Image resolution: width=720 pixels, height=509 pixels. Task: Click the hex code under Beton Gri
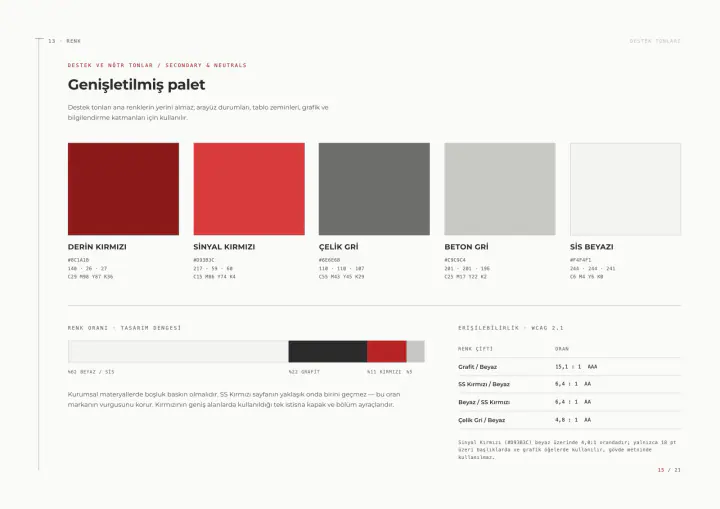pos(455,260)
